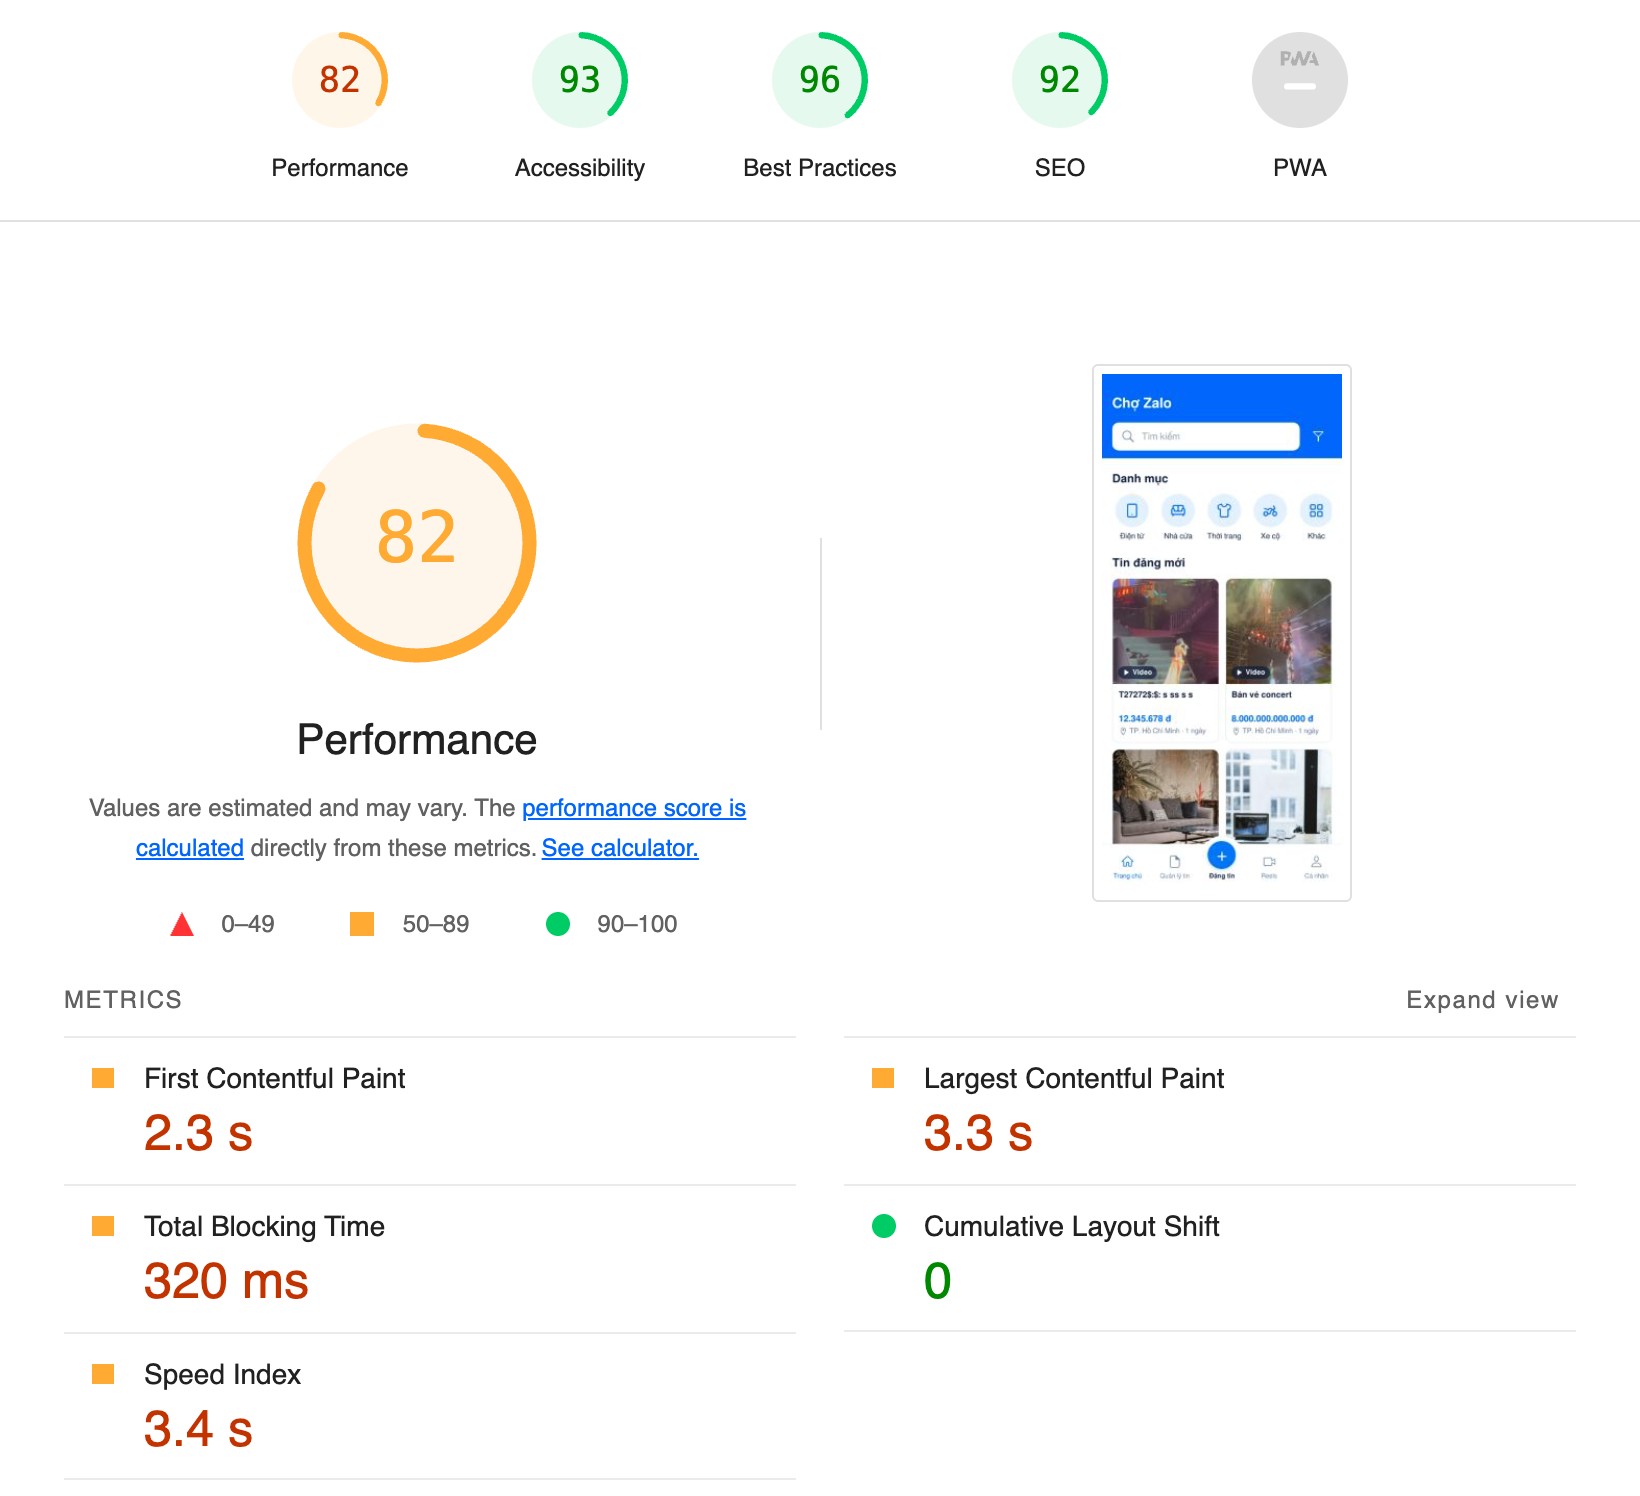Open the "See calculator." link
1640x1496 pixels.
click(x=620, y=848)
